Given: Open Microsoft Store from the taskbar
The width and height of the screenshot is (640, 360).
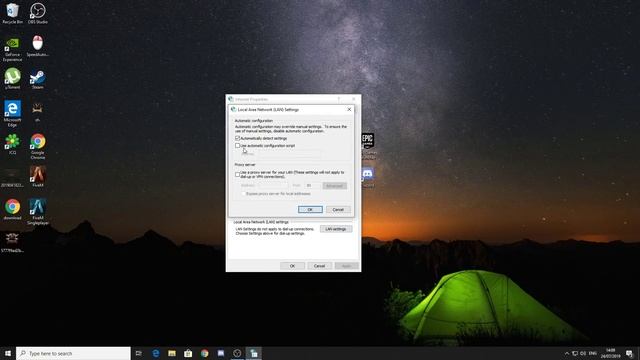Looking at the screenshot, I should click(188, 353).
